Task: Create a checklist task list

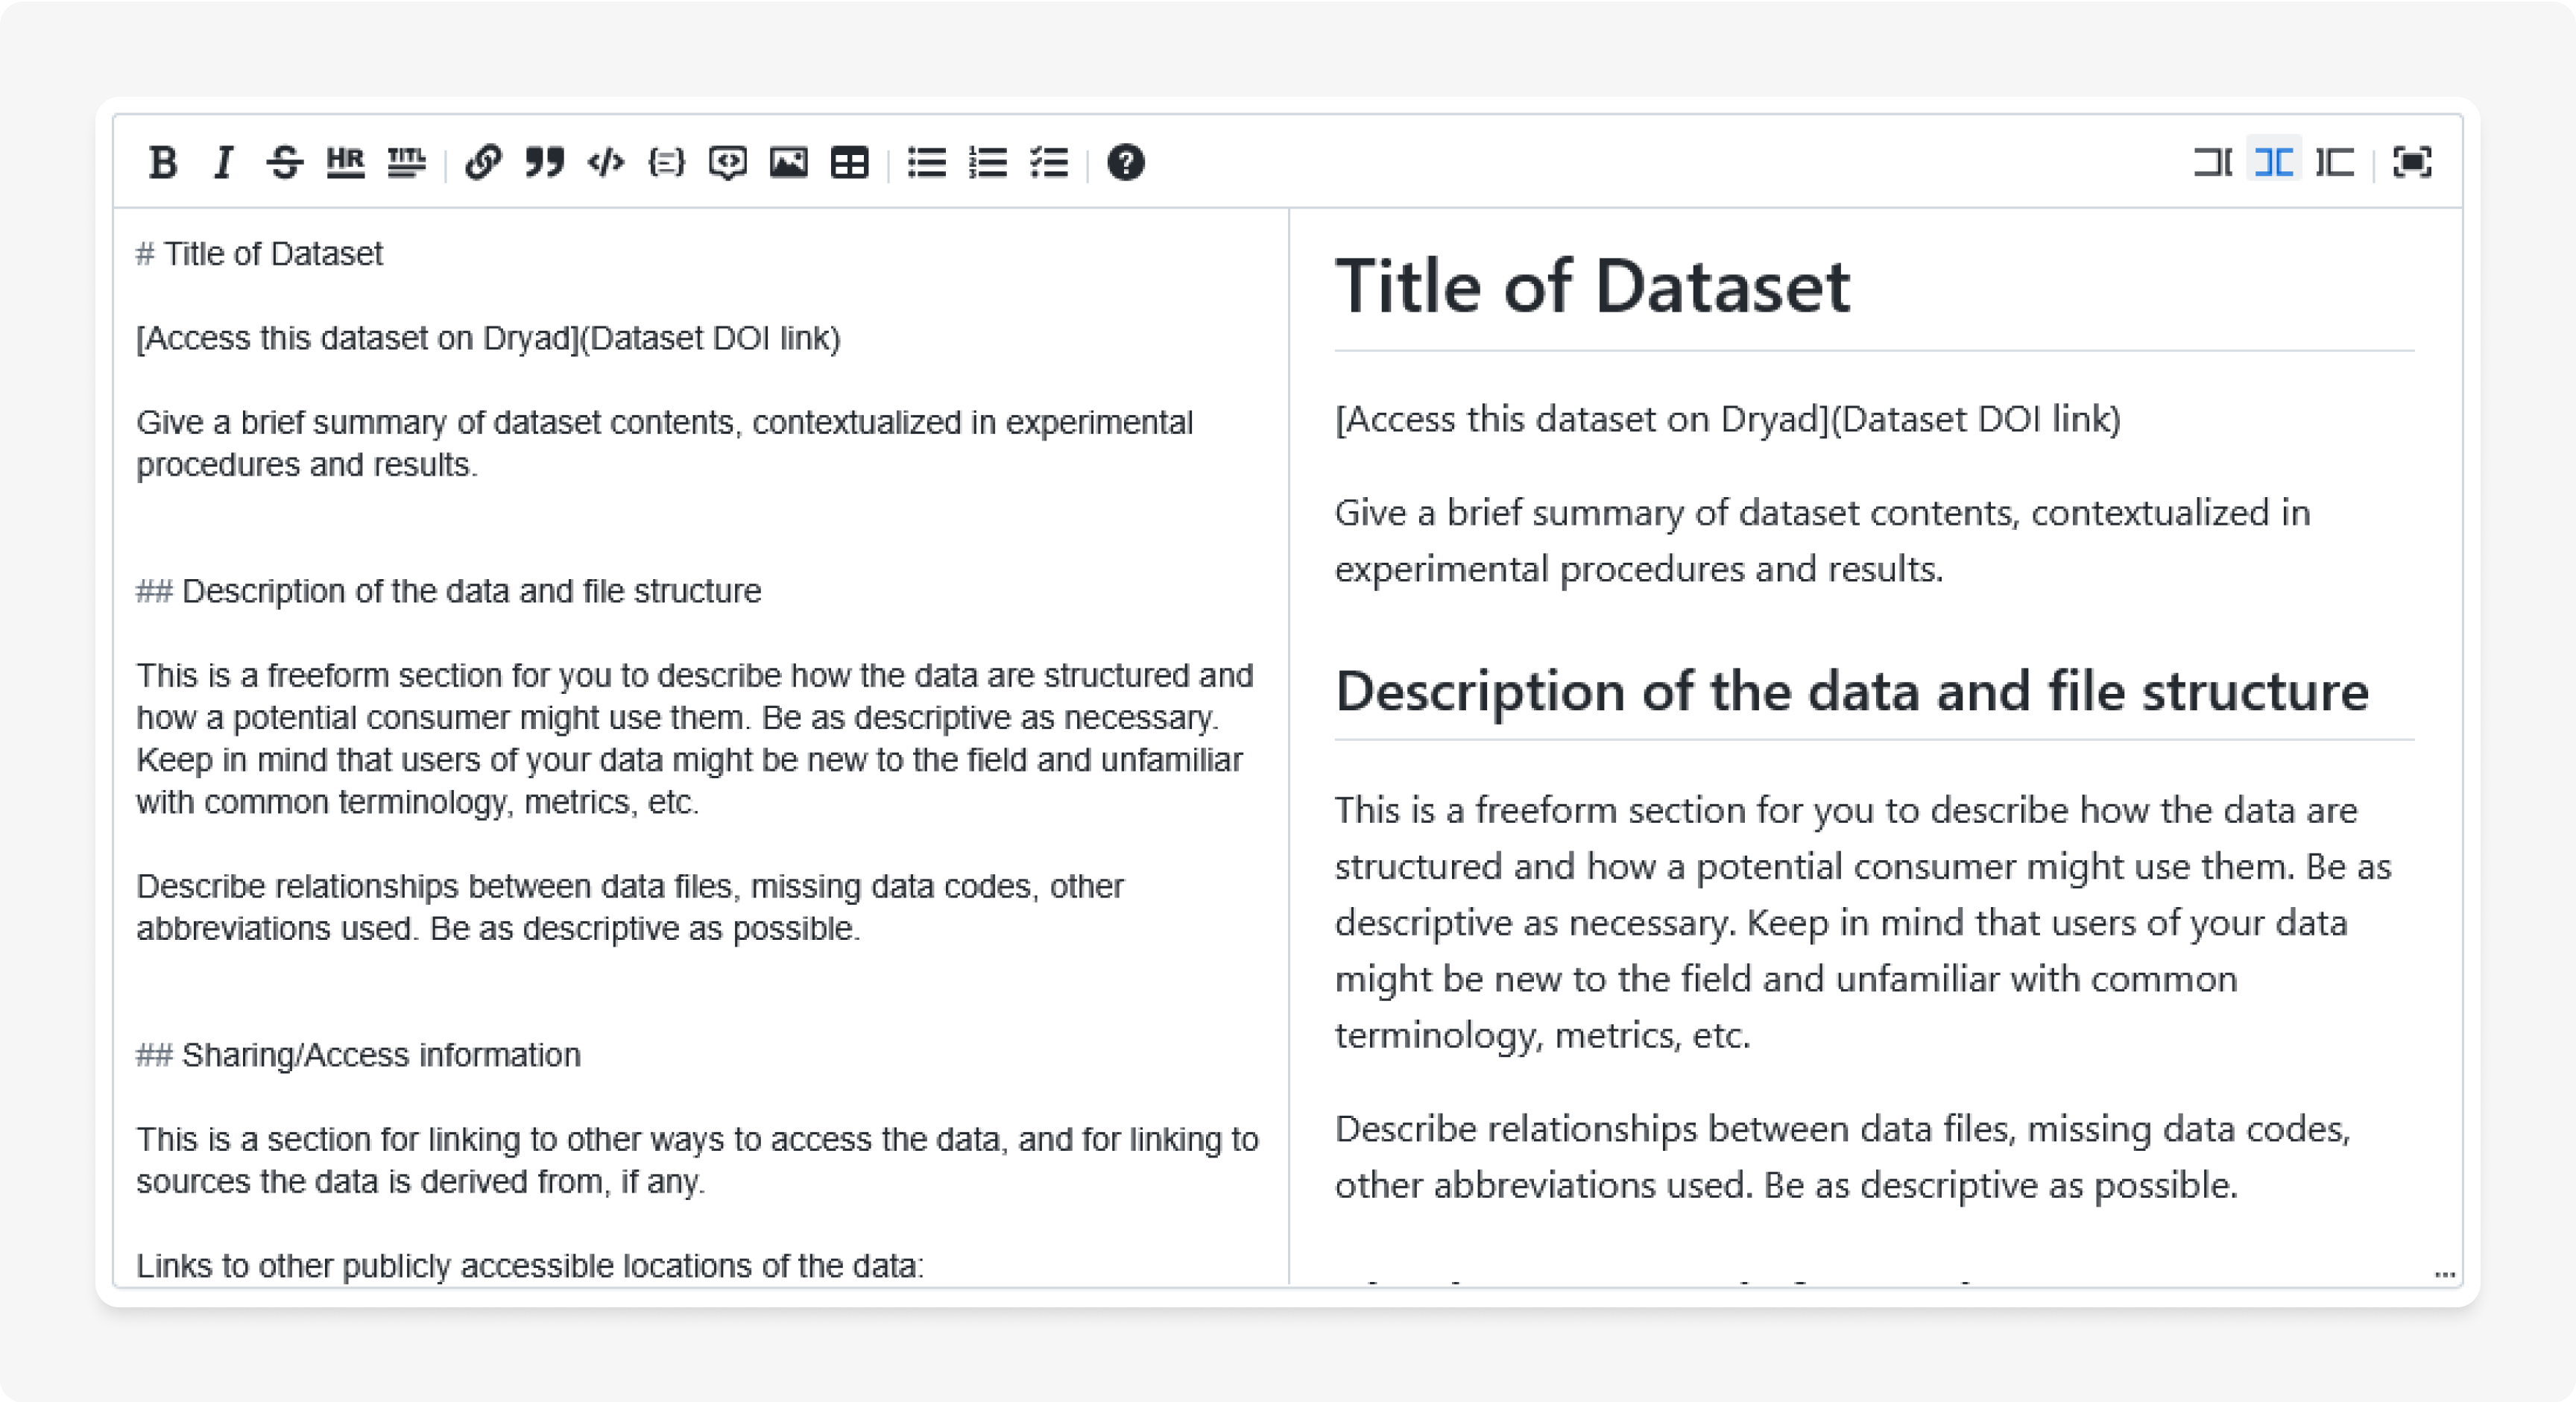Action: [x=1049, y=162]
